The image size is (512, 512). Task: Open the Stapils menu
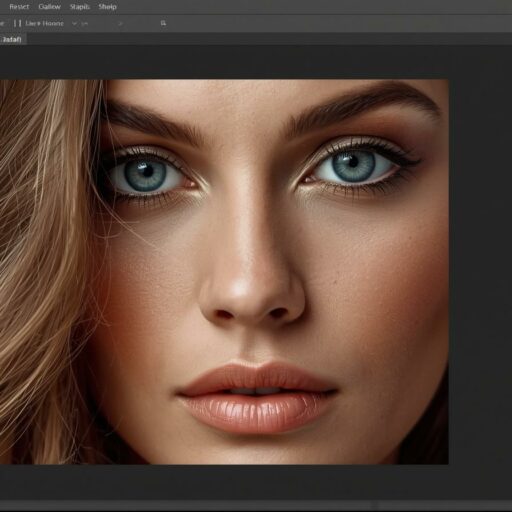[80, 7]
